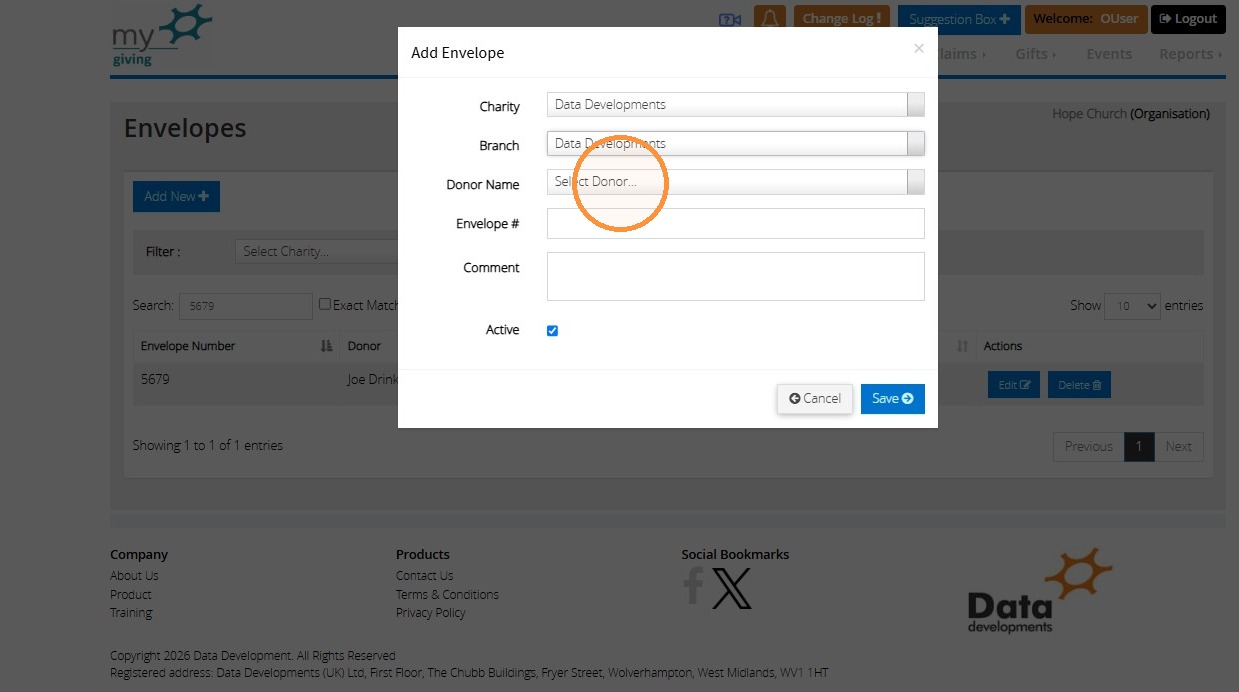Open the Change Log button
The image size is (1239, 692).
point(842,19)
